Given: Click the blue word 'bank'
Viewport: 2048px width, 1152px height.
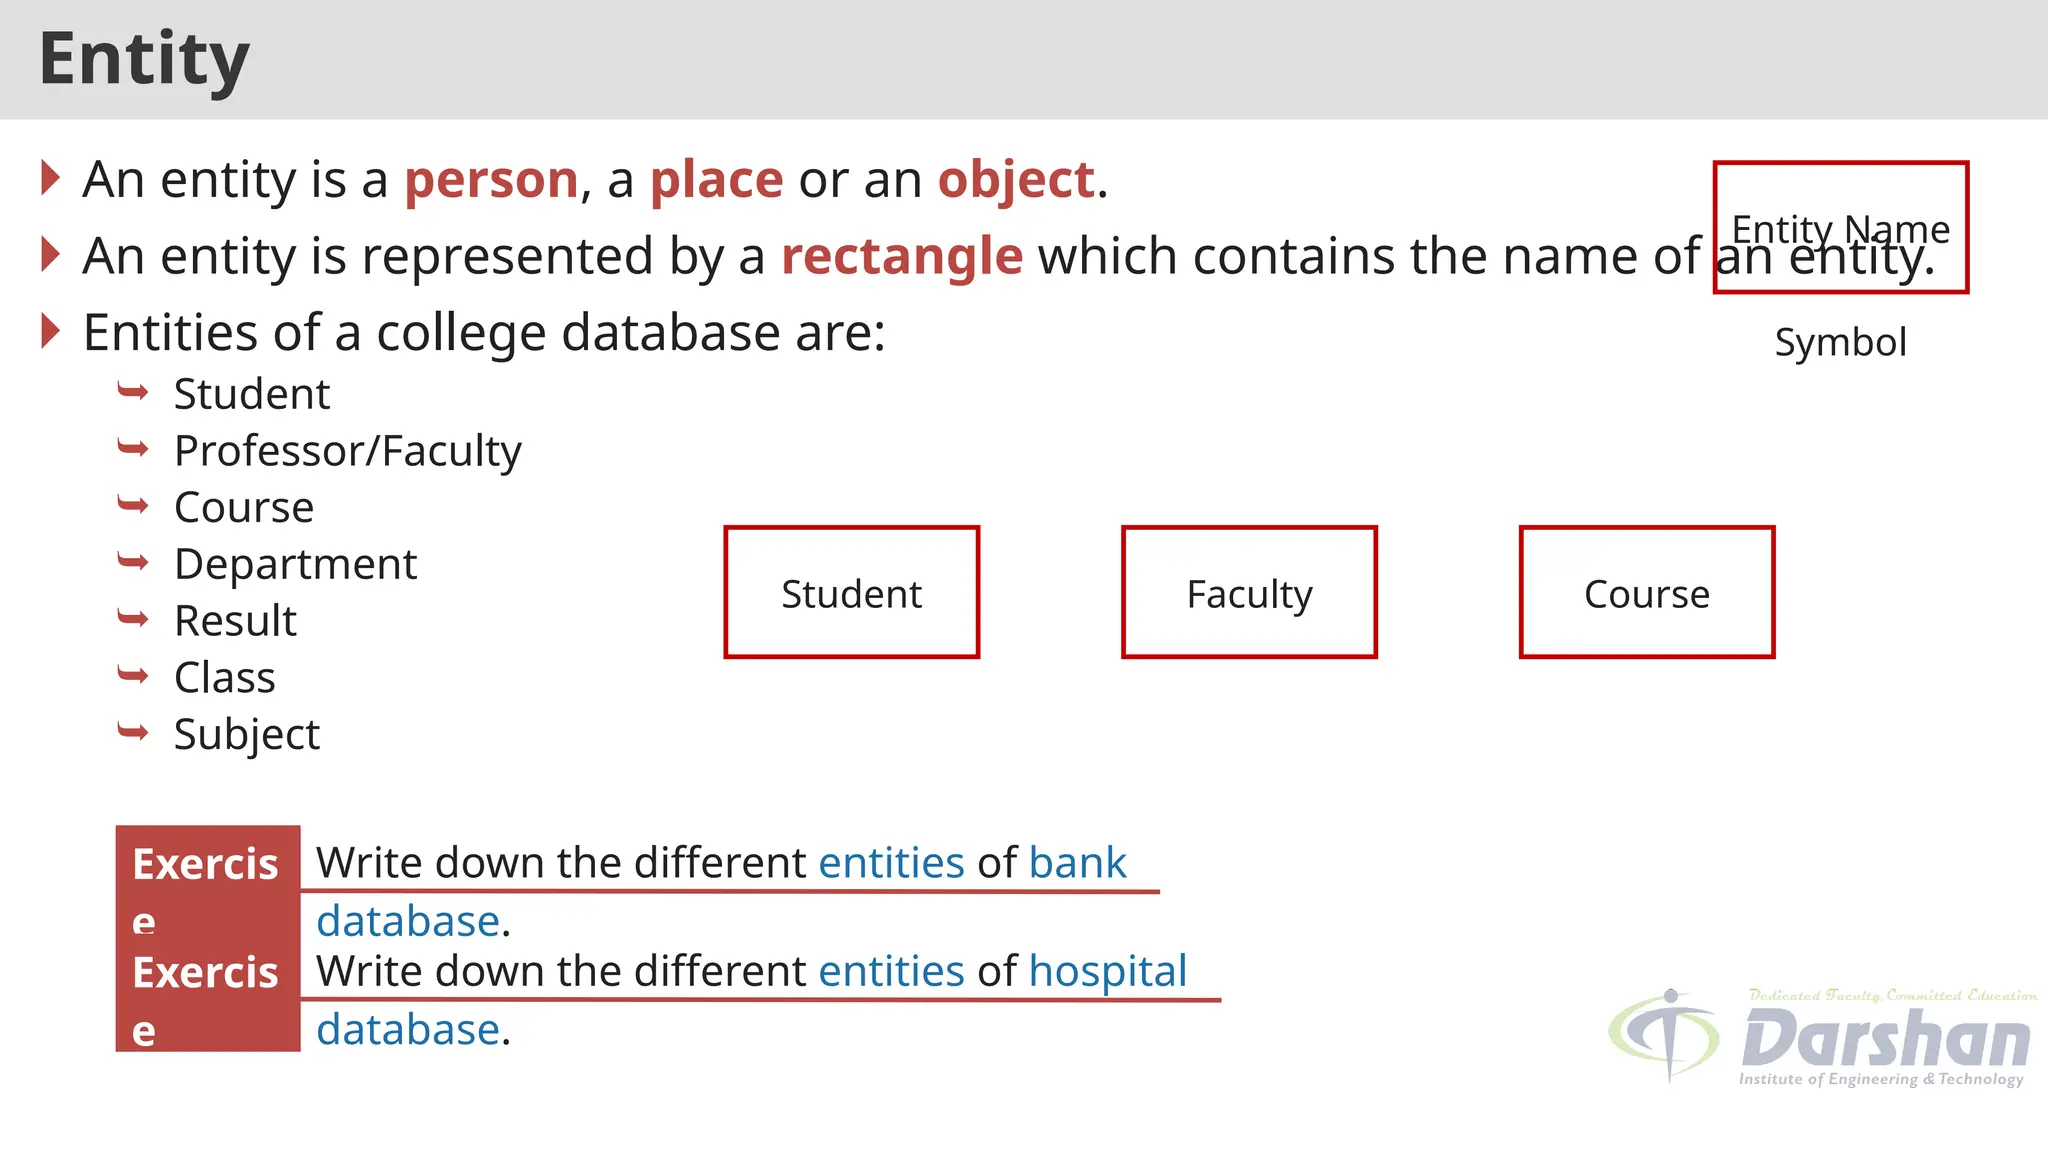Looking at the screenshot, I should pyautogui.click(x=1077, y=863).
